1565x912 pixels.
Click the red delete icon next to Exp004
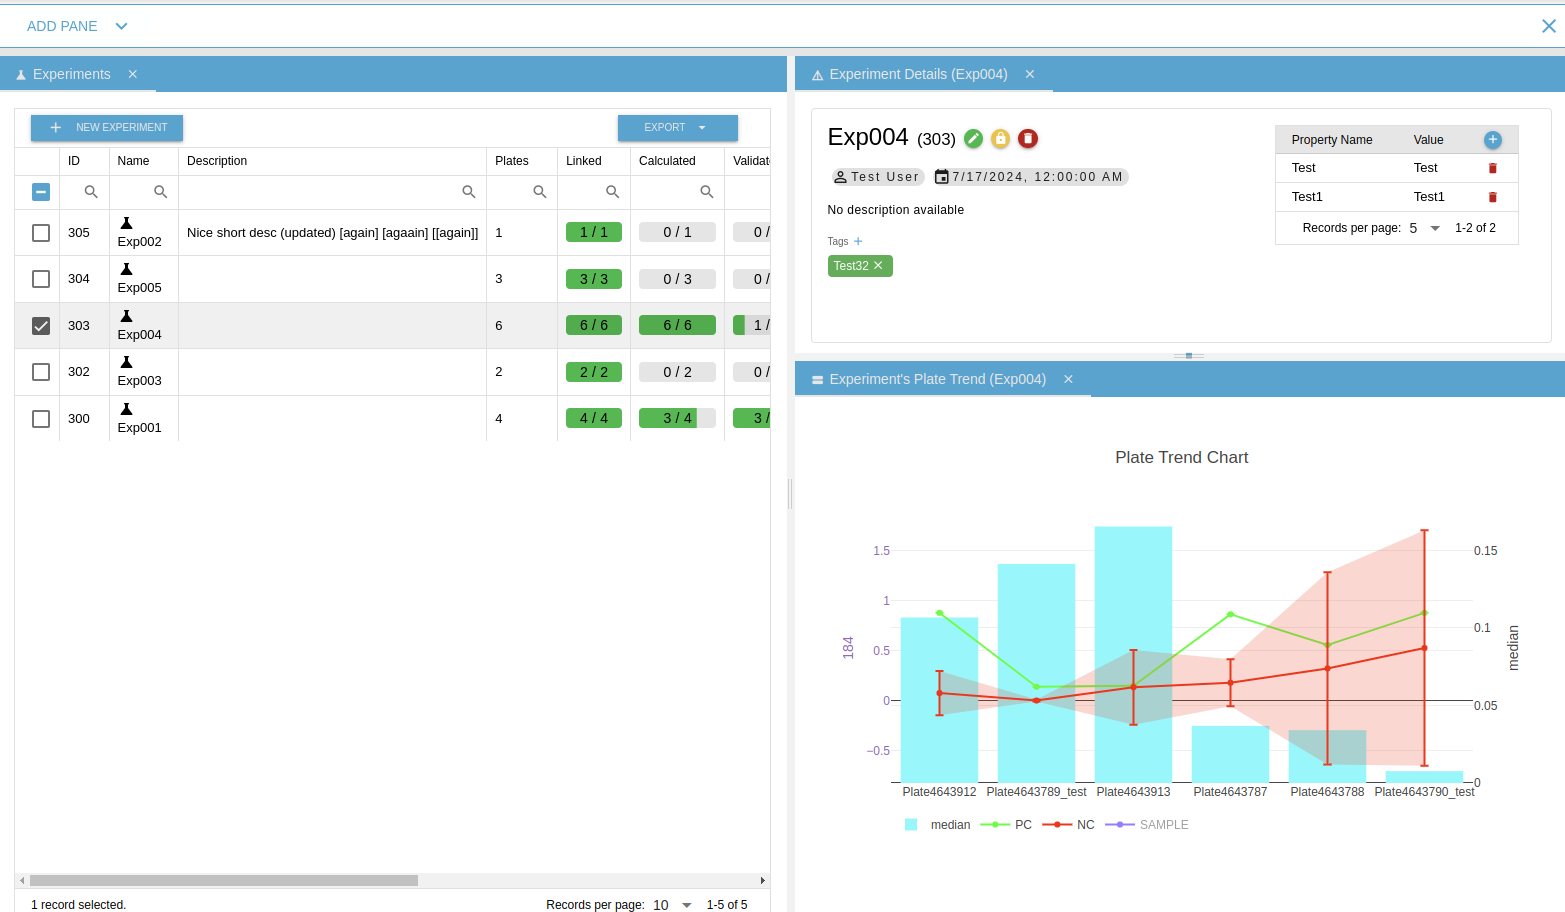[x=1027, y=139]
